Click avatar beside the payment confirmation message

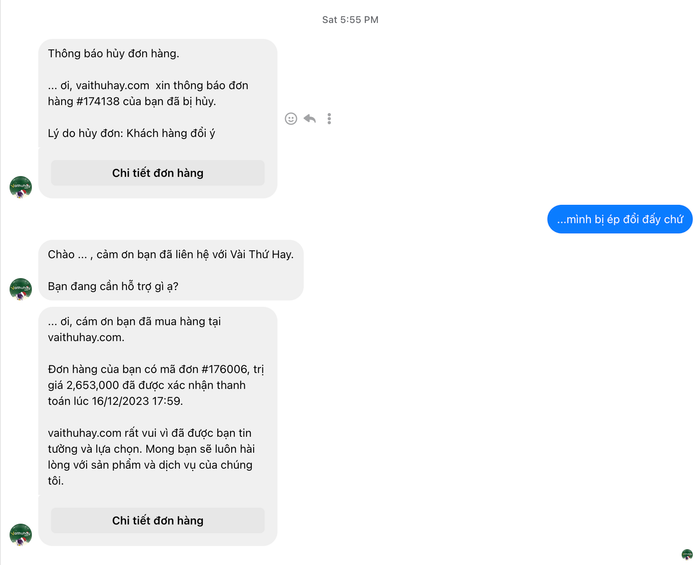pos(21,534)
